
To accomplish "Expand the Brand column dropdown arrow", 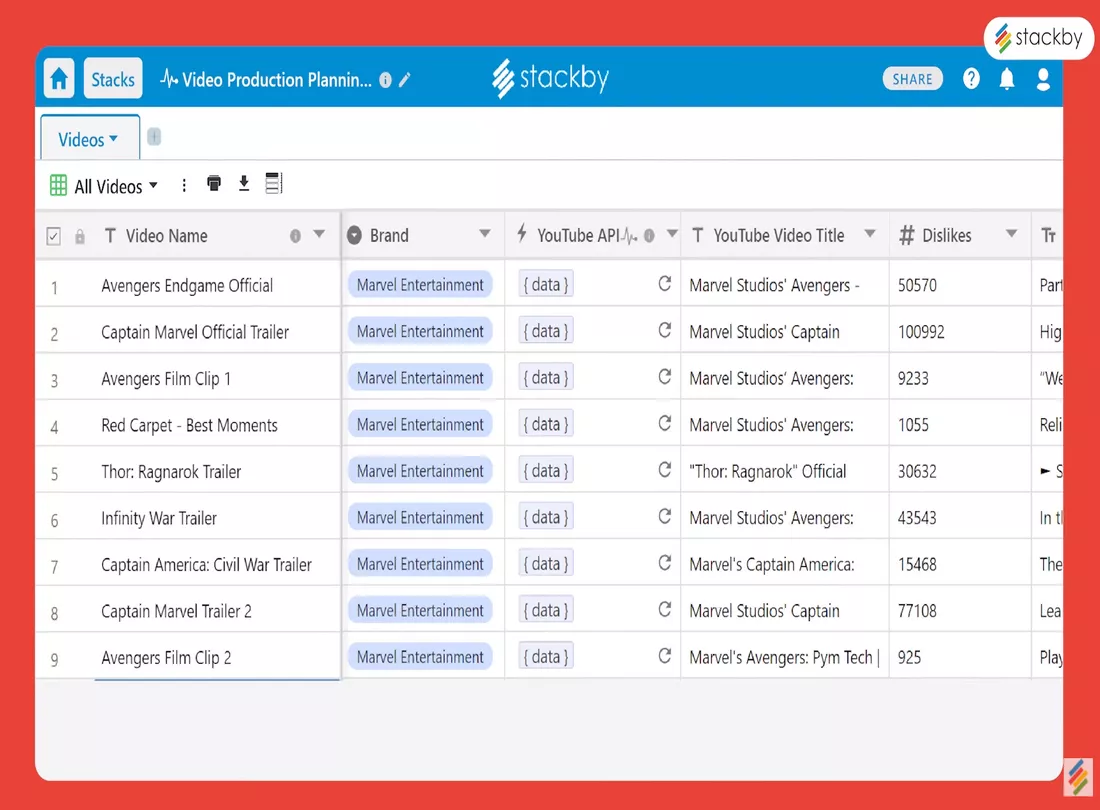I will (485, 234).
